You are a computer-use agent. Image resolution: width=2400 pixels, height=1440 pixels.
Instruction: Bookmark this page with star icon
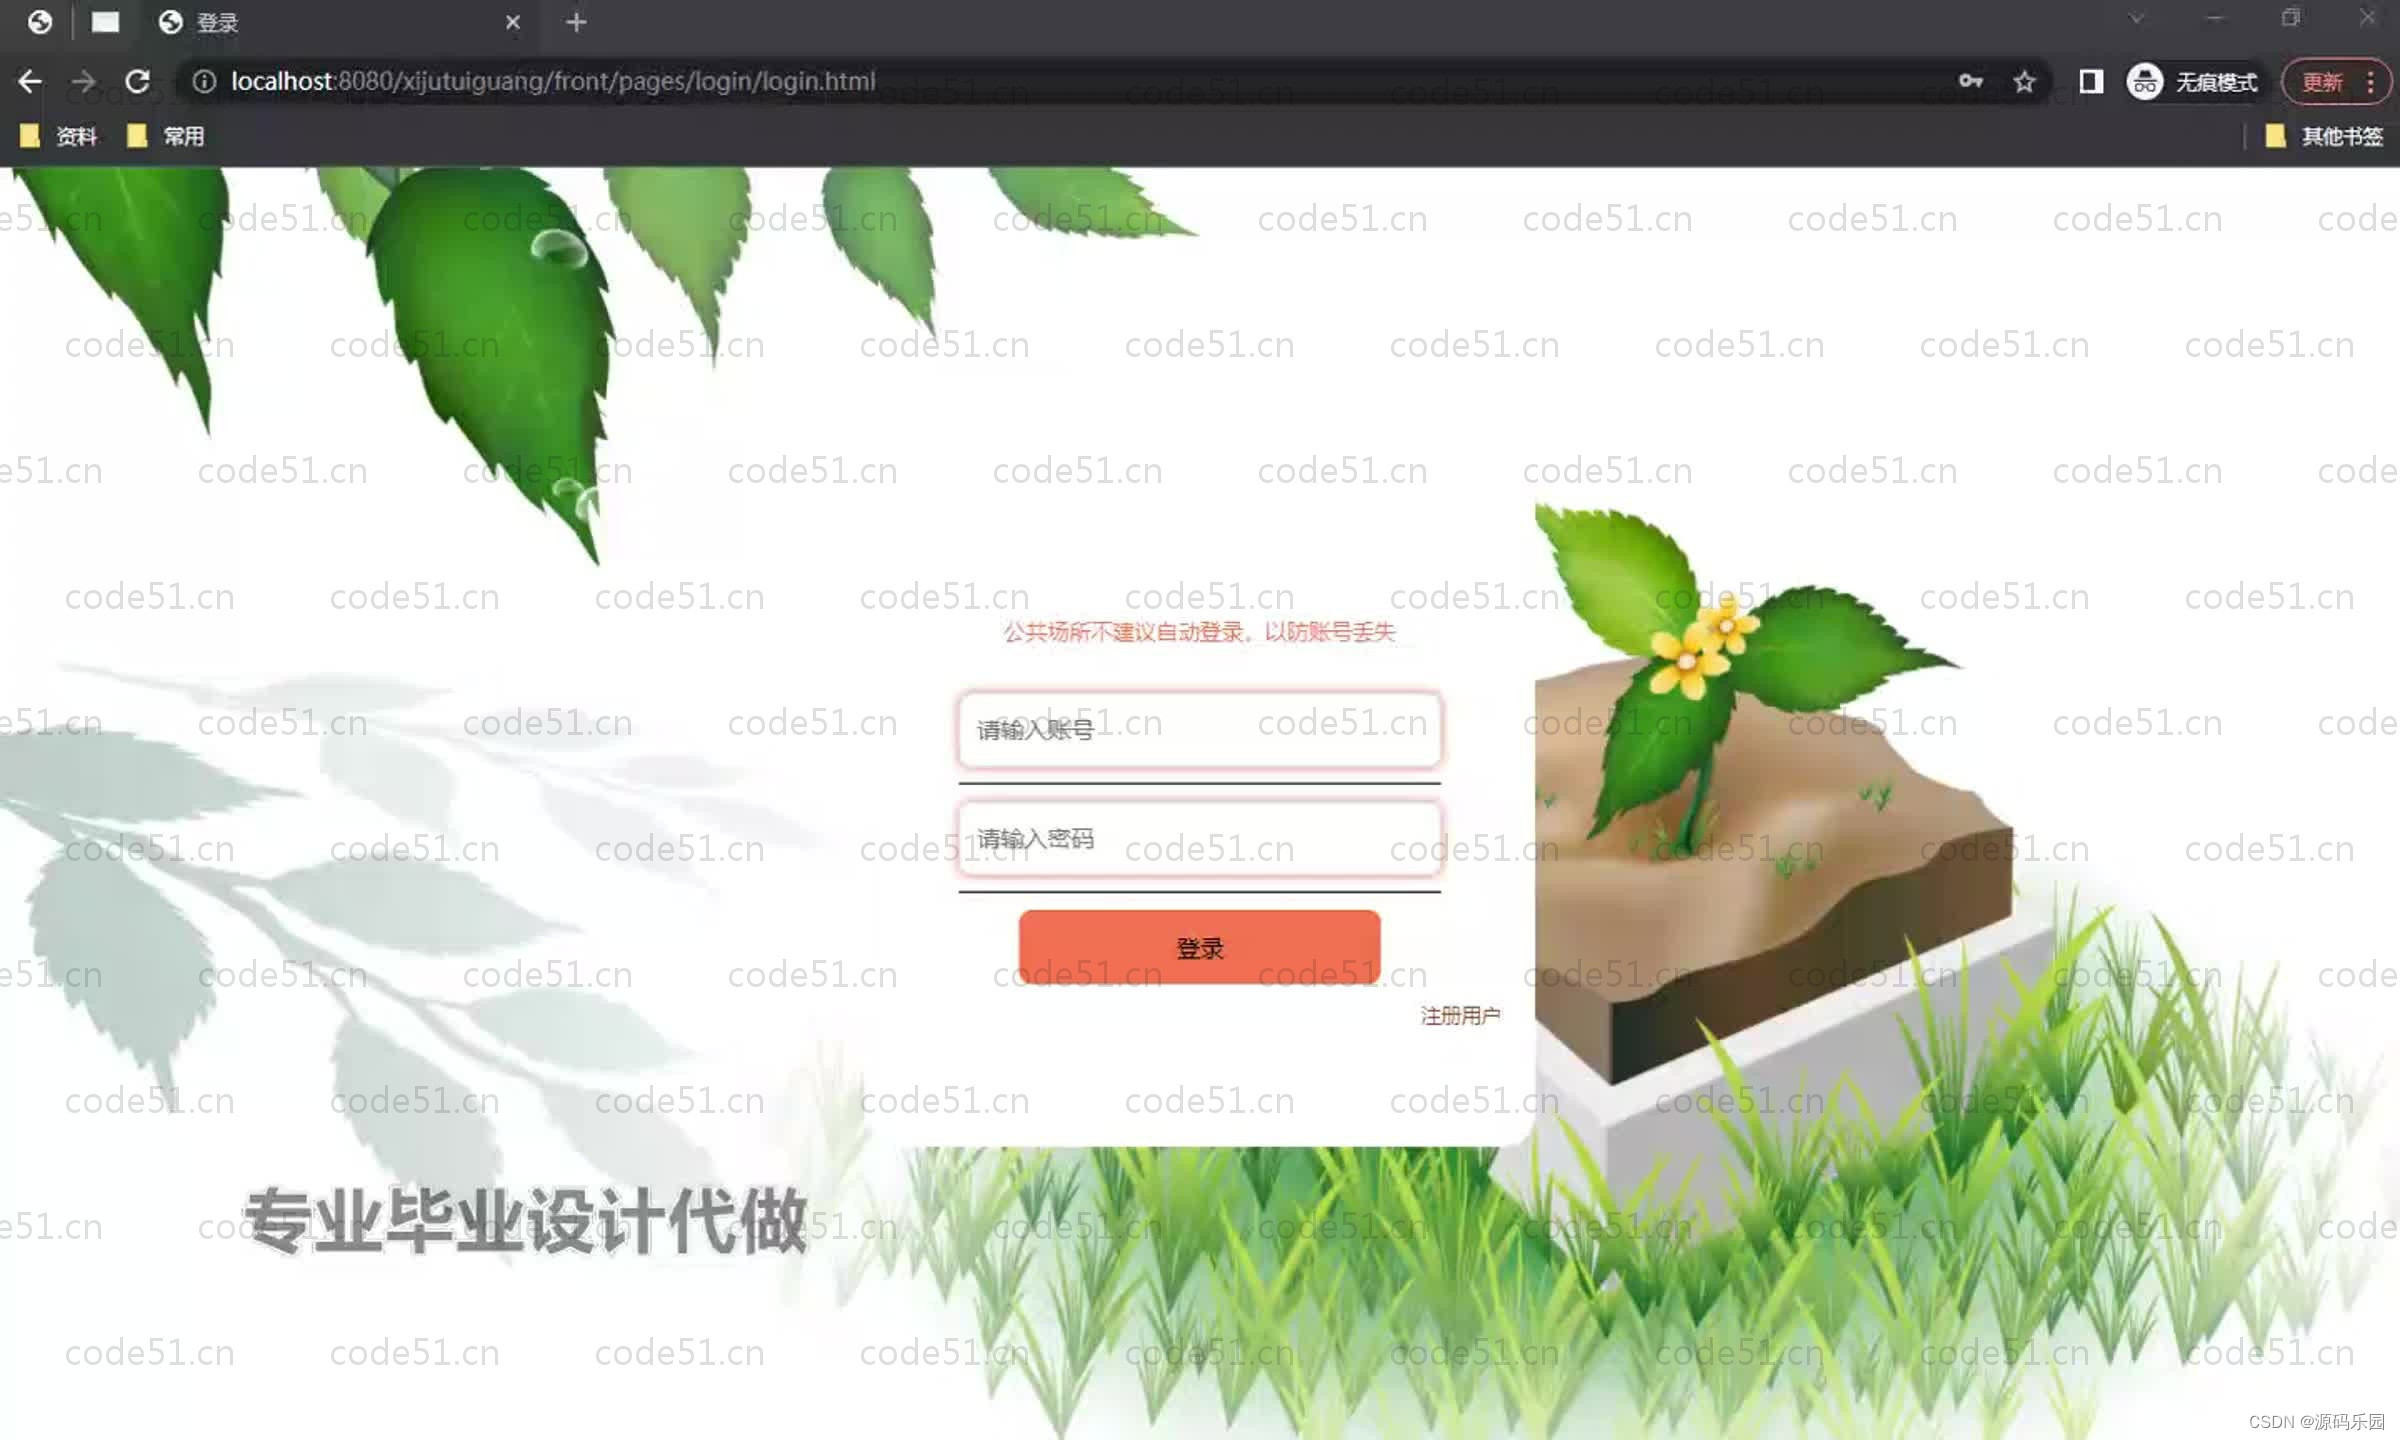2024,81
